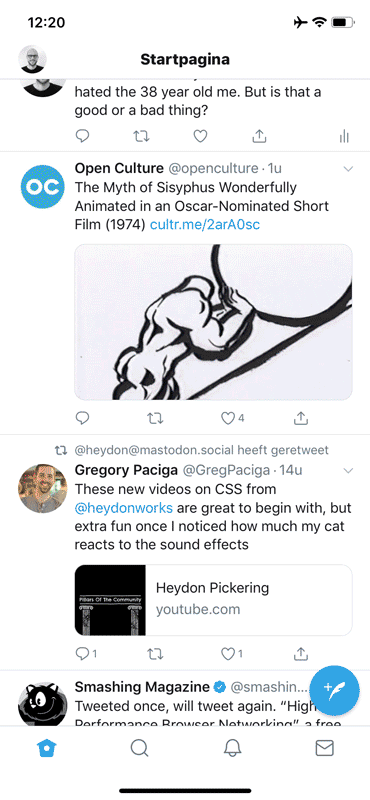Open the Search tab in bottom bar
Screen dimensions: 370x800
click(139, 748)
